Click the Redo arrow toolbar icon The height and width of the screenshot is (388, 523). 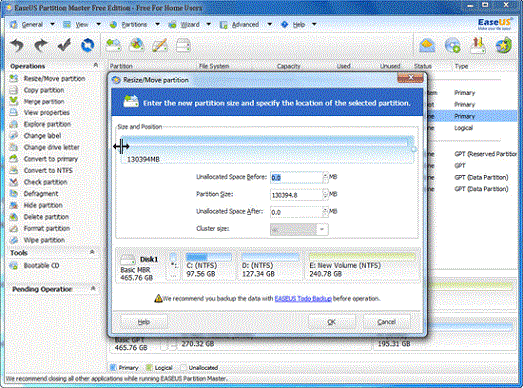pos(40,45)
